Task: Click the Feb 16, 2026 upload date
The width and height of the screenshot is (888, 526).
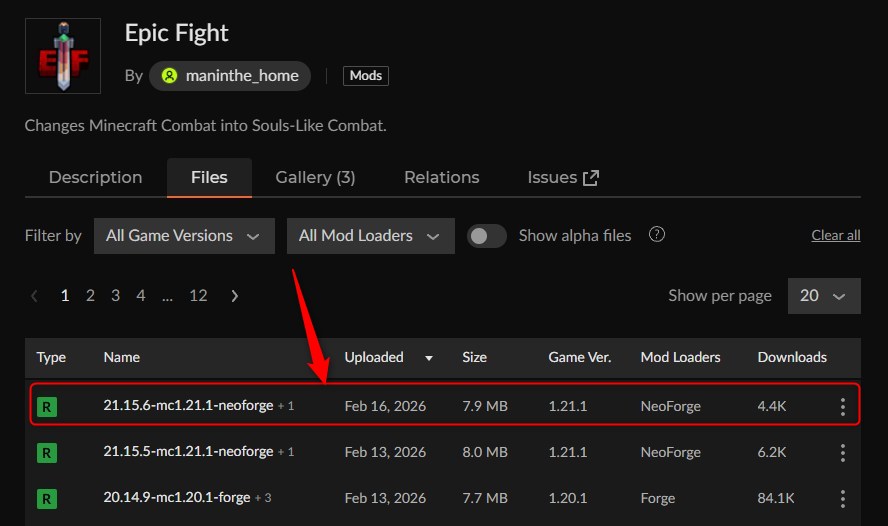Action: click(x=385, y=406)
